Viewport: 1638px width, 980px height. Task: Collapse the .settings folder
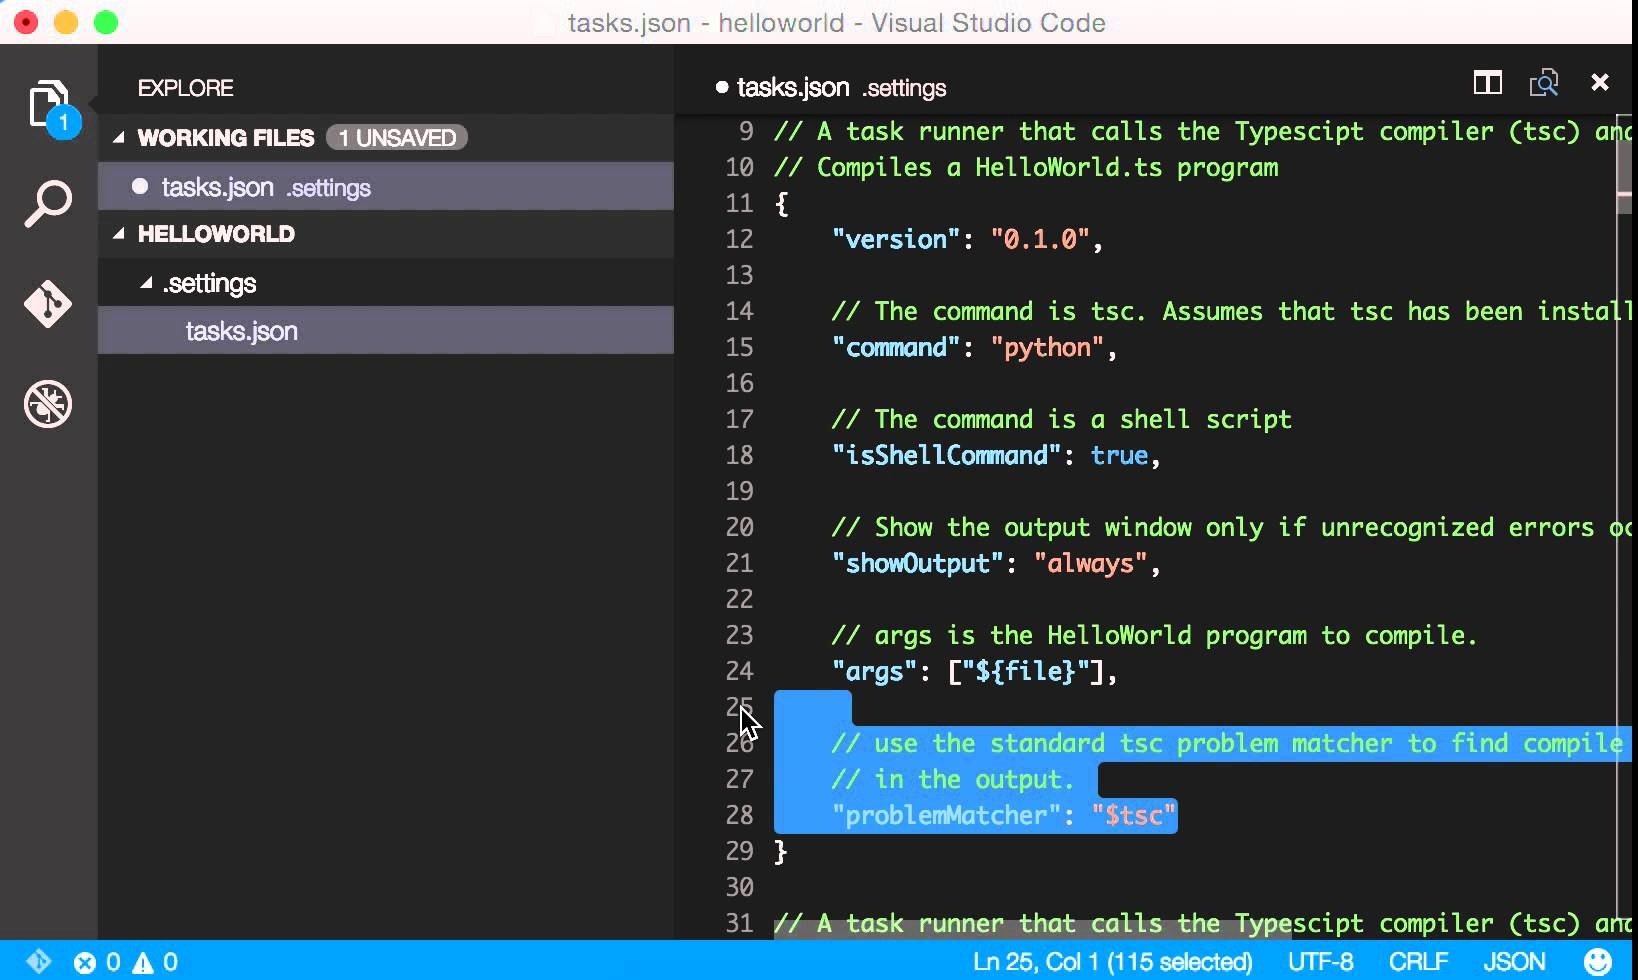146,284
